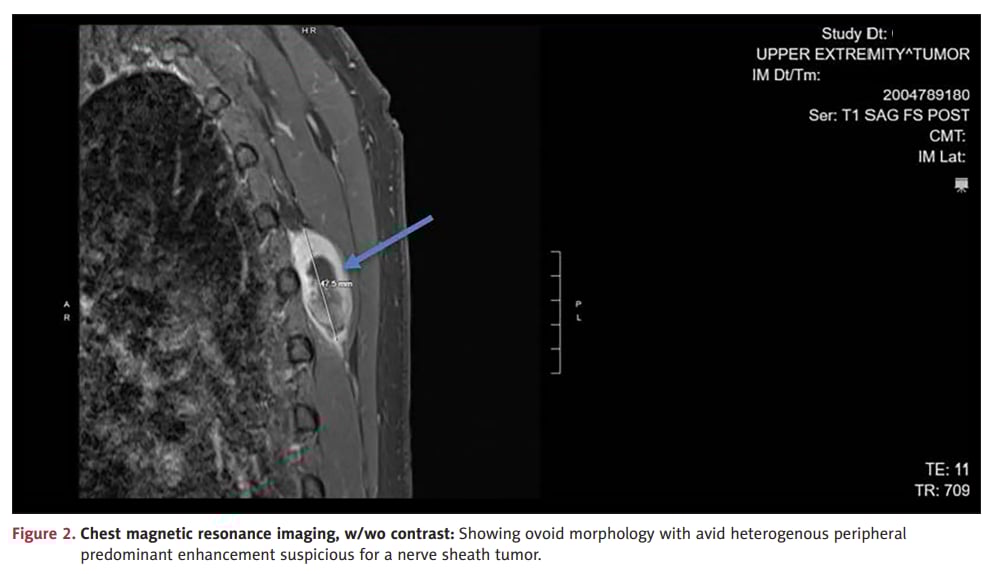The image size is (994, 574).
Task: Click the Figure 2. caption label
Action: tap(43, 534)
